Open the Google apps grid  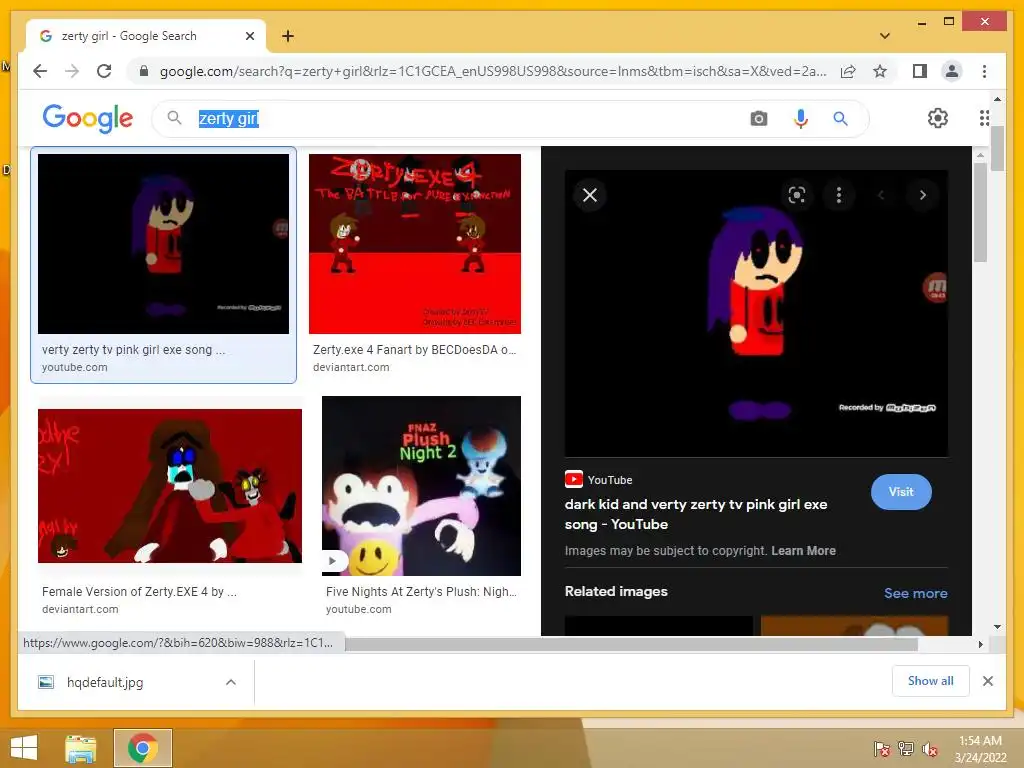(984, 118)
